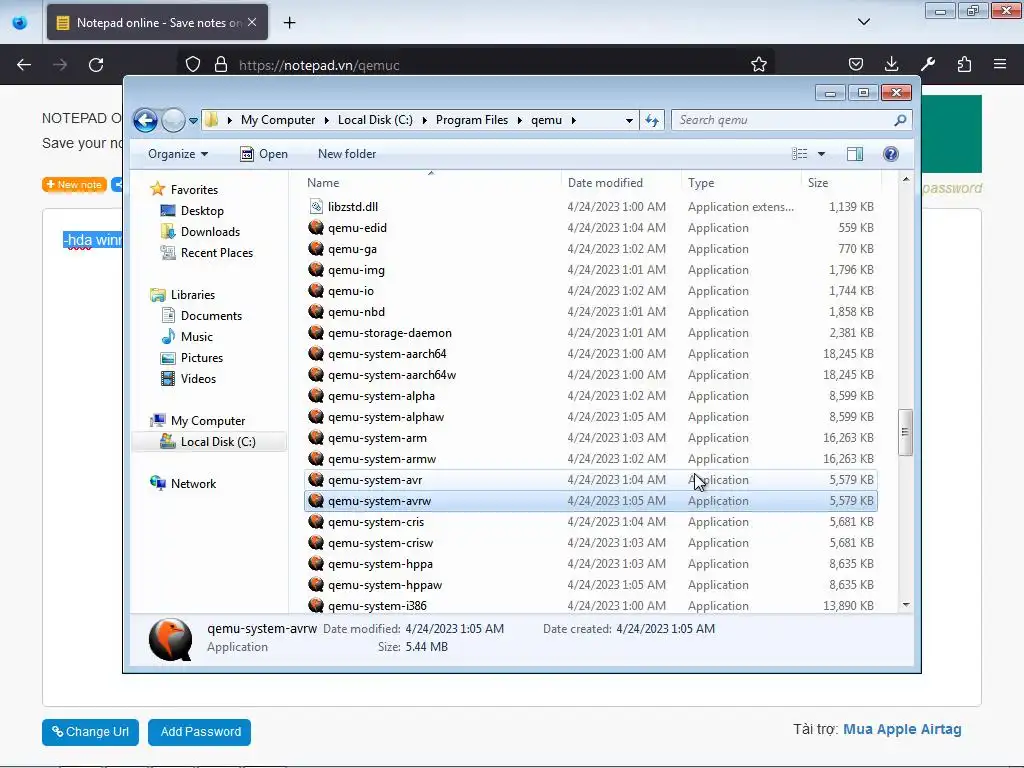Select Recent Places in navigation pane

tap(216, 253)
